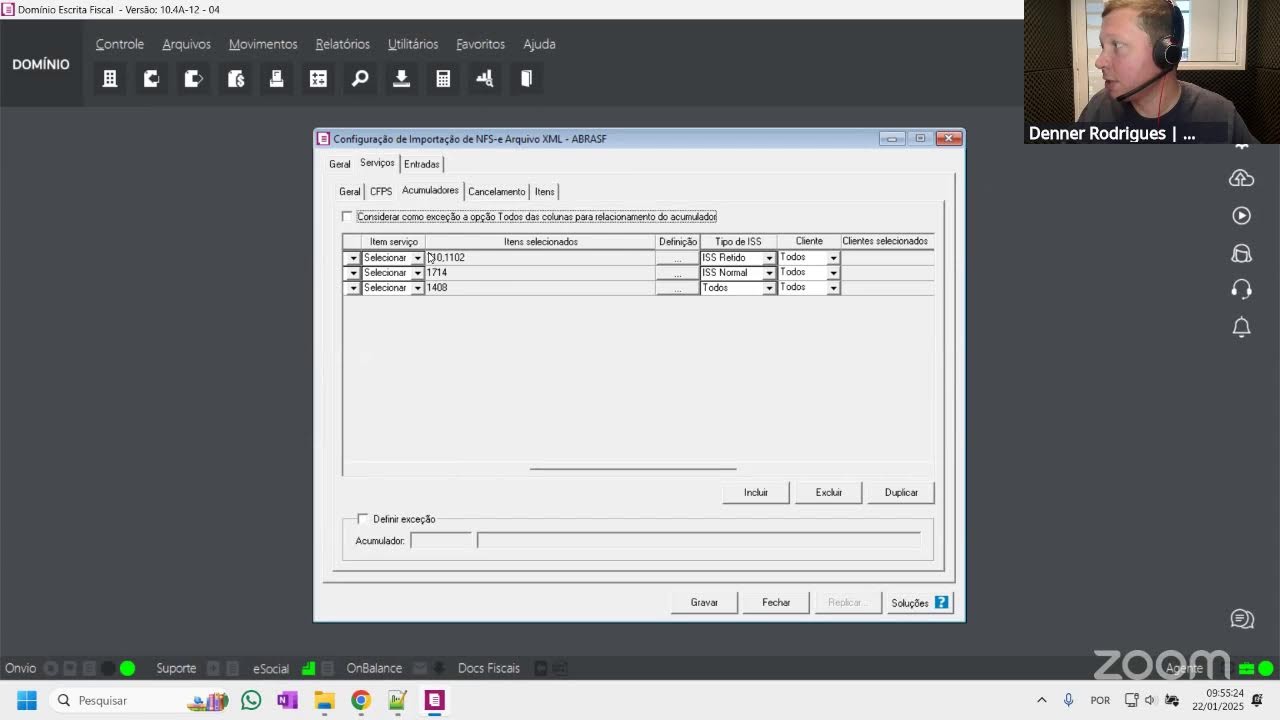
Task: Switch to the Entradas tab
Action: [x=422, y=164]
